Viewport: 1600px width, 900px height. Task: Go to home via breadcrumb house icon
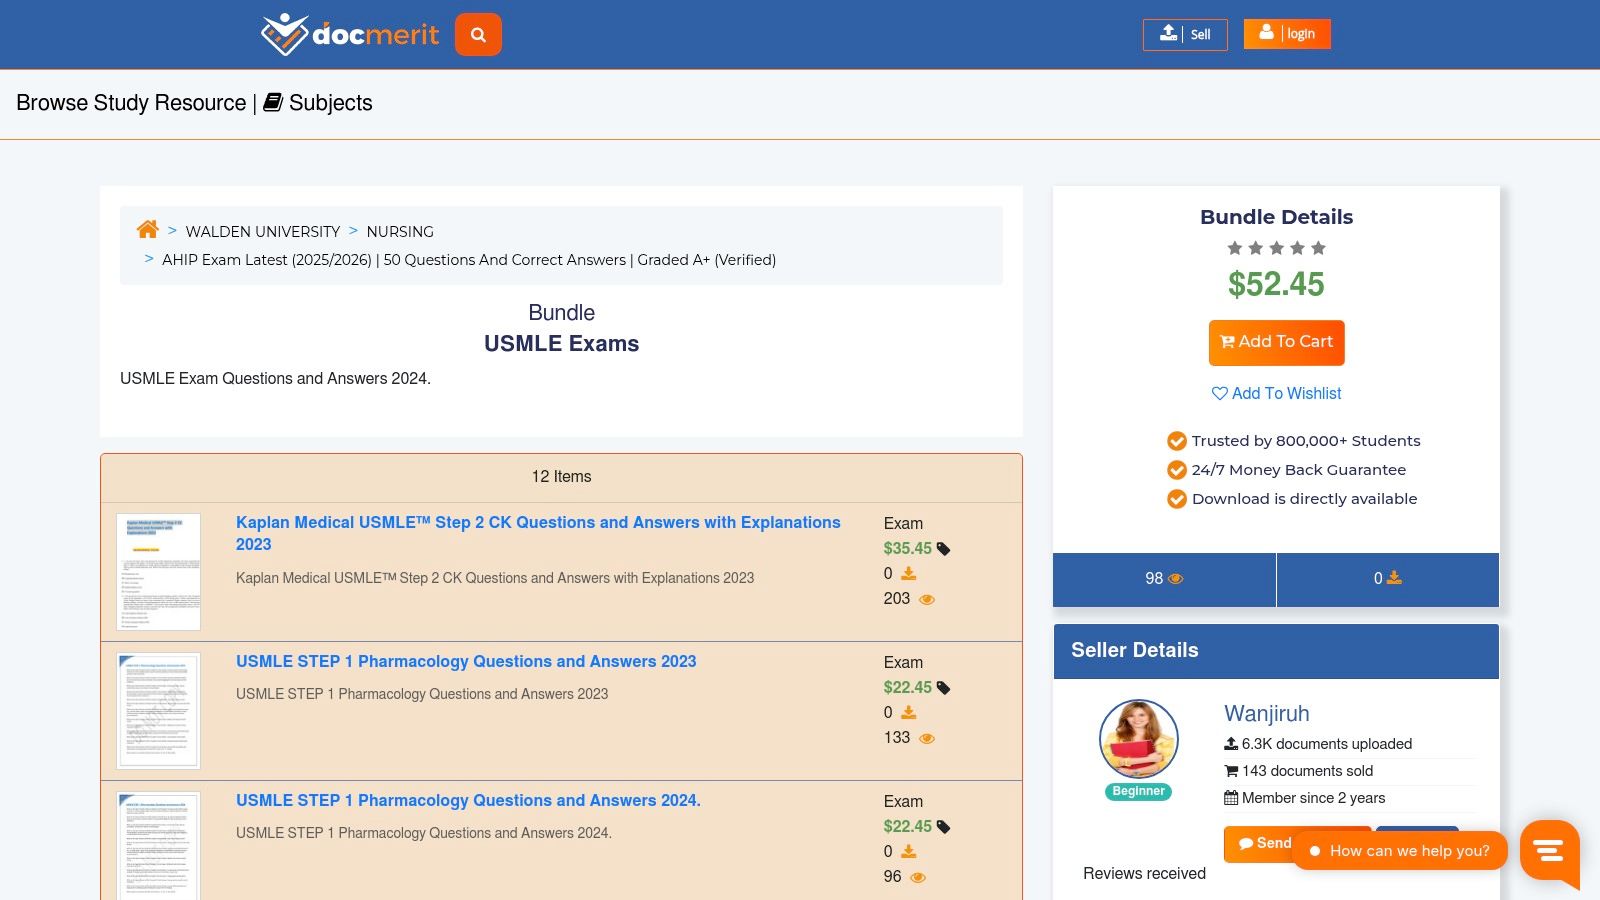tap(148, 230)
